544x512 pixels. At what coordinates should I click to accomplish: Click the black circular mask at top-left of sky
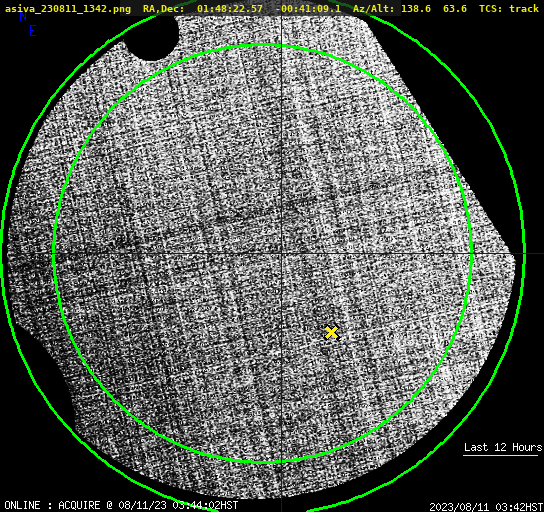coord(152,37)
